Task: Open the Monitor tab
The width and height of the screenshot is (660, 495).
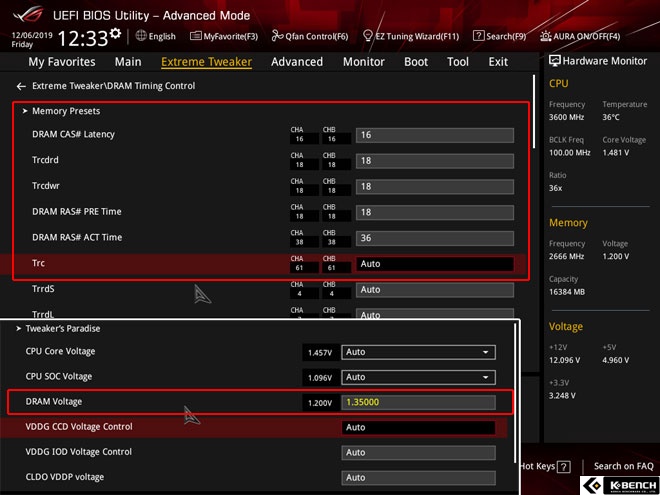Action: 364,62
